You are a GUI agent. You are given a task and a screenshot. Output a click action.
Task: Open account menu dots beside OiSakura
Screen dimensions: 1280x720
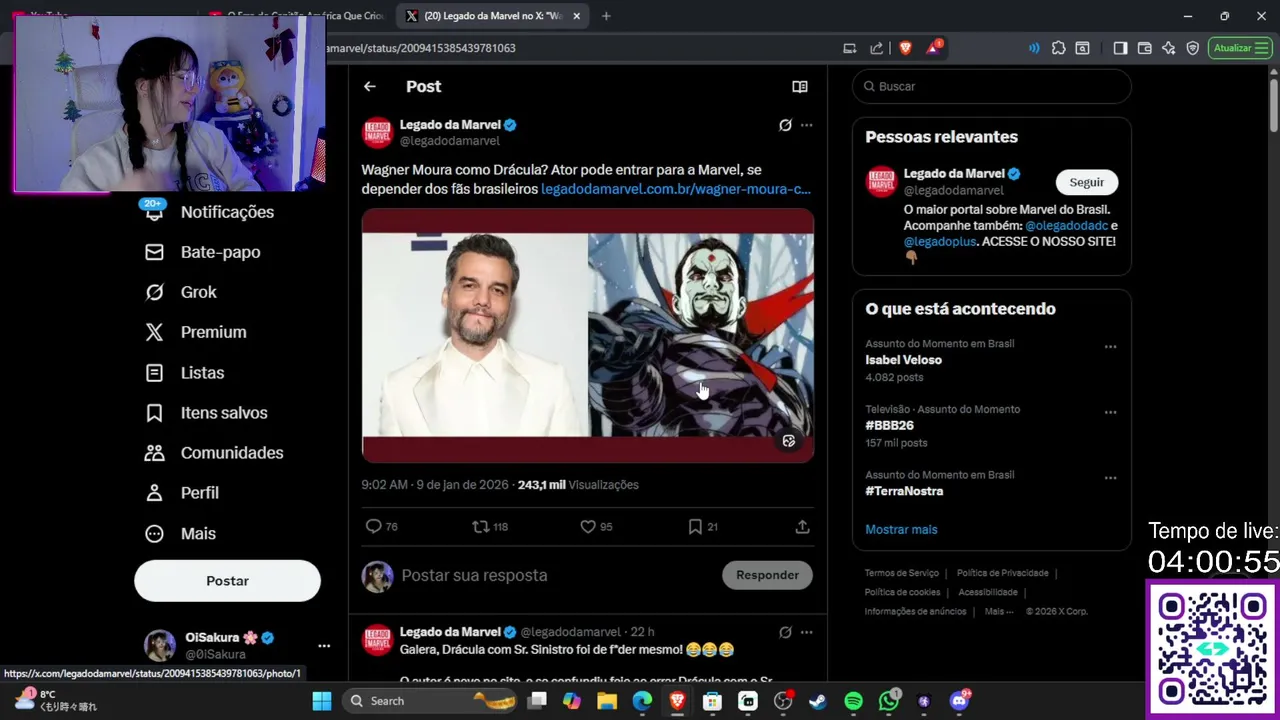[324, 646]
